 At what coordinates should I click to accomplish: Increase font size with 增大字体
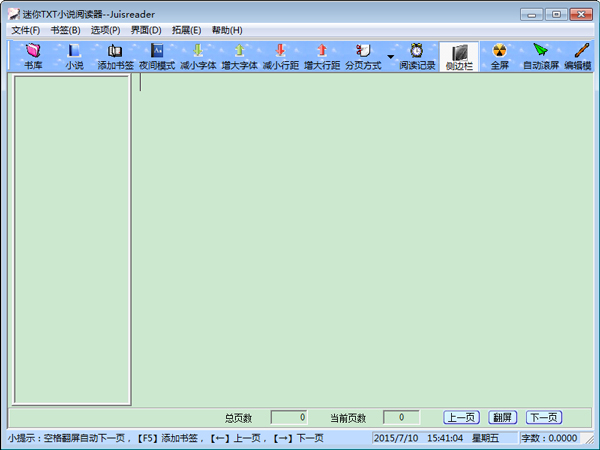click(x=239, y=56)
